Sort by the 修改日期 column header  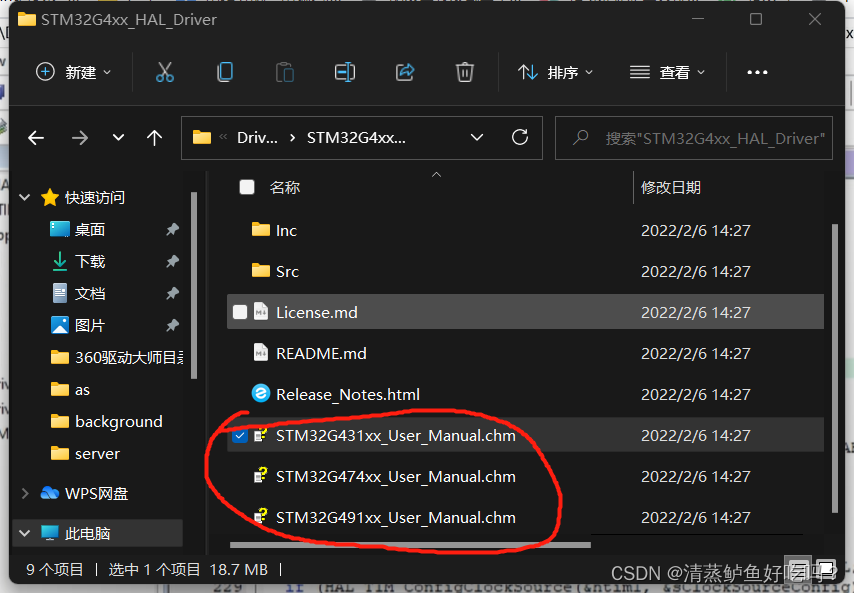671,187
